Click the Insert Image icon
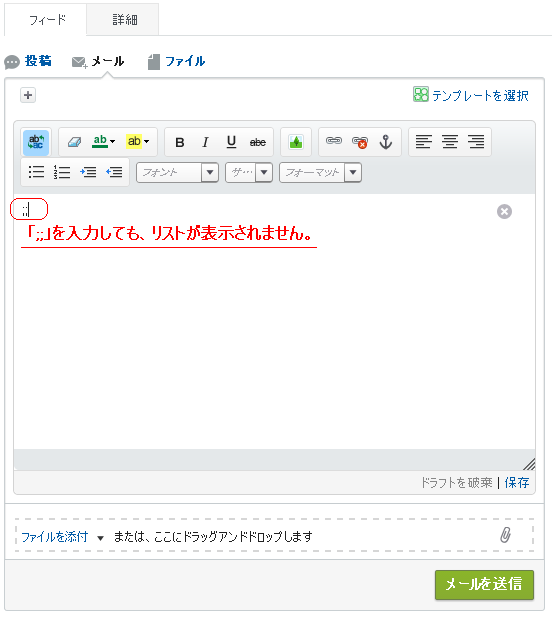Screen dimensions: 552x623 (x=296, y=142)
